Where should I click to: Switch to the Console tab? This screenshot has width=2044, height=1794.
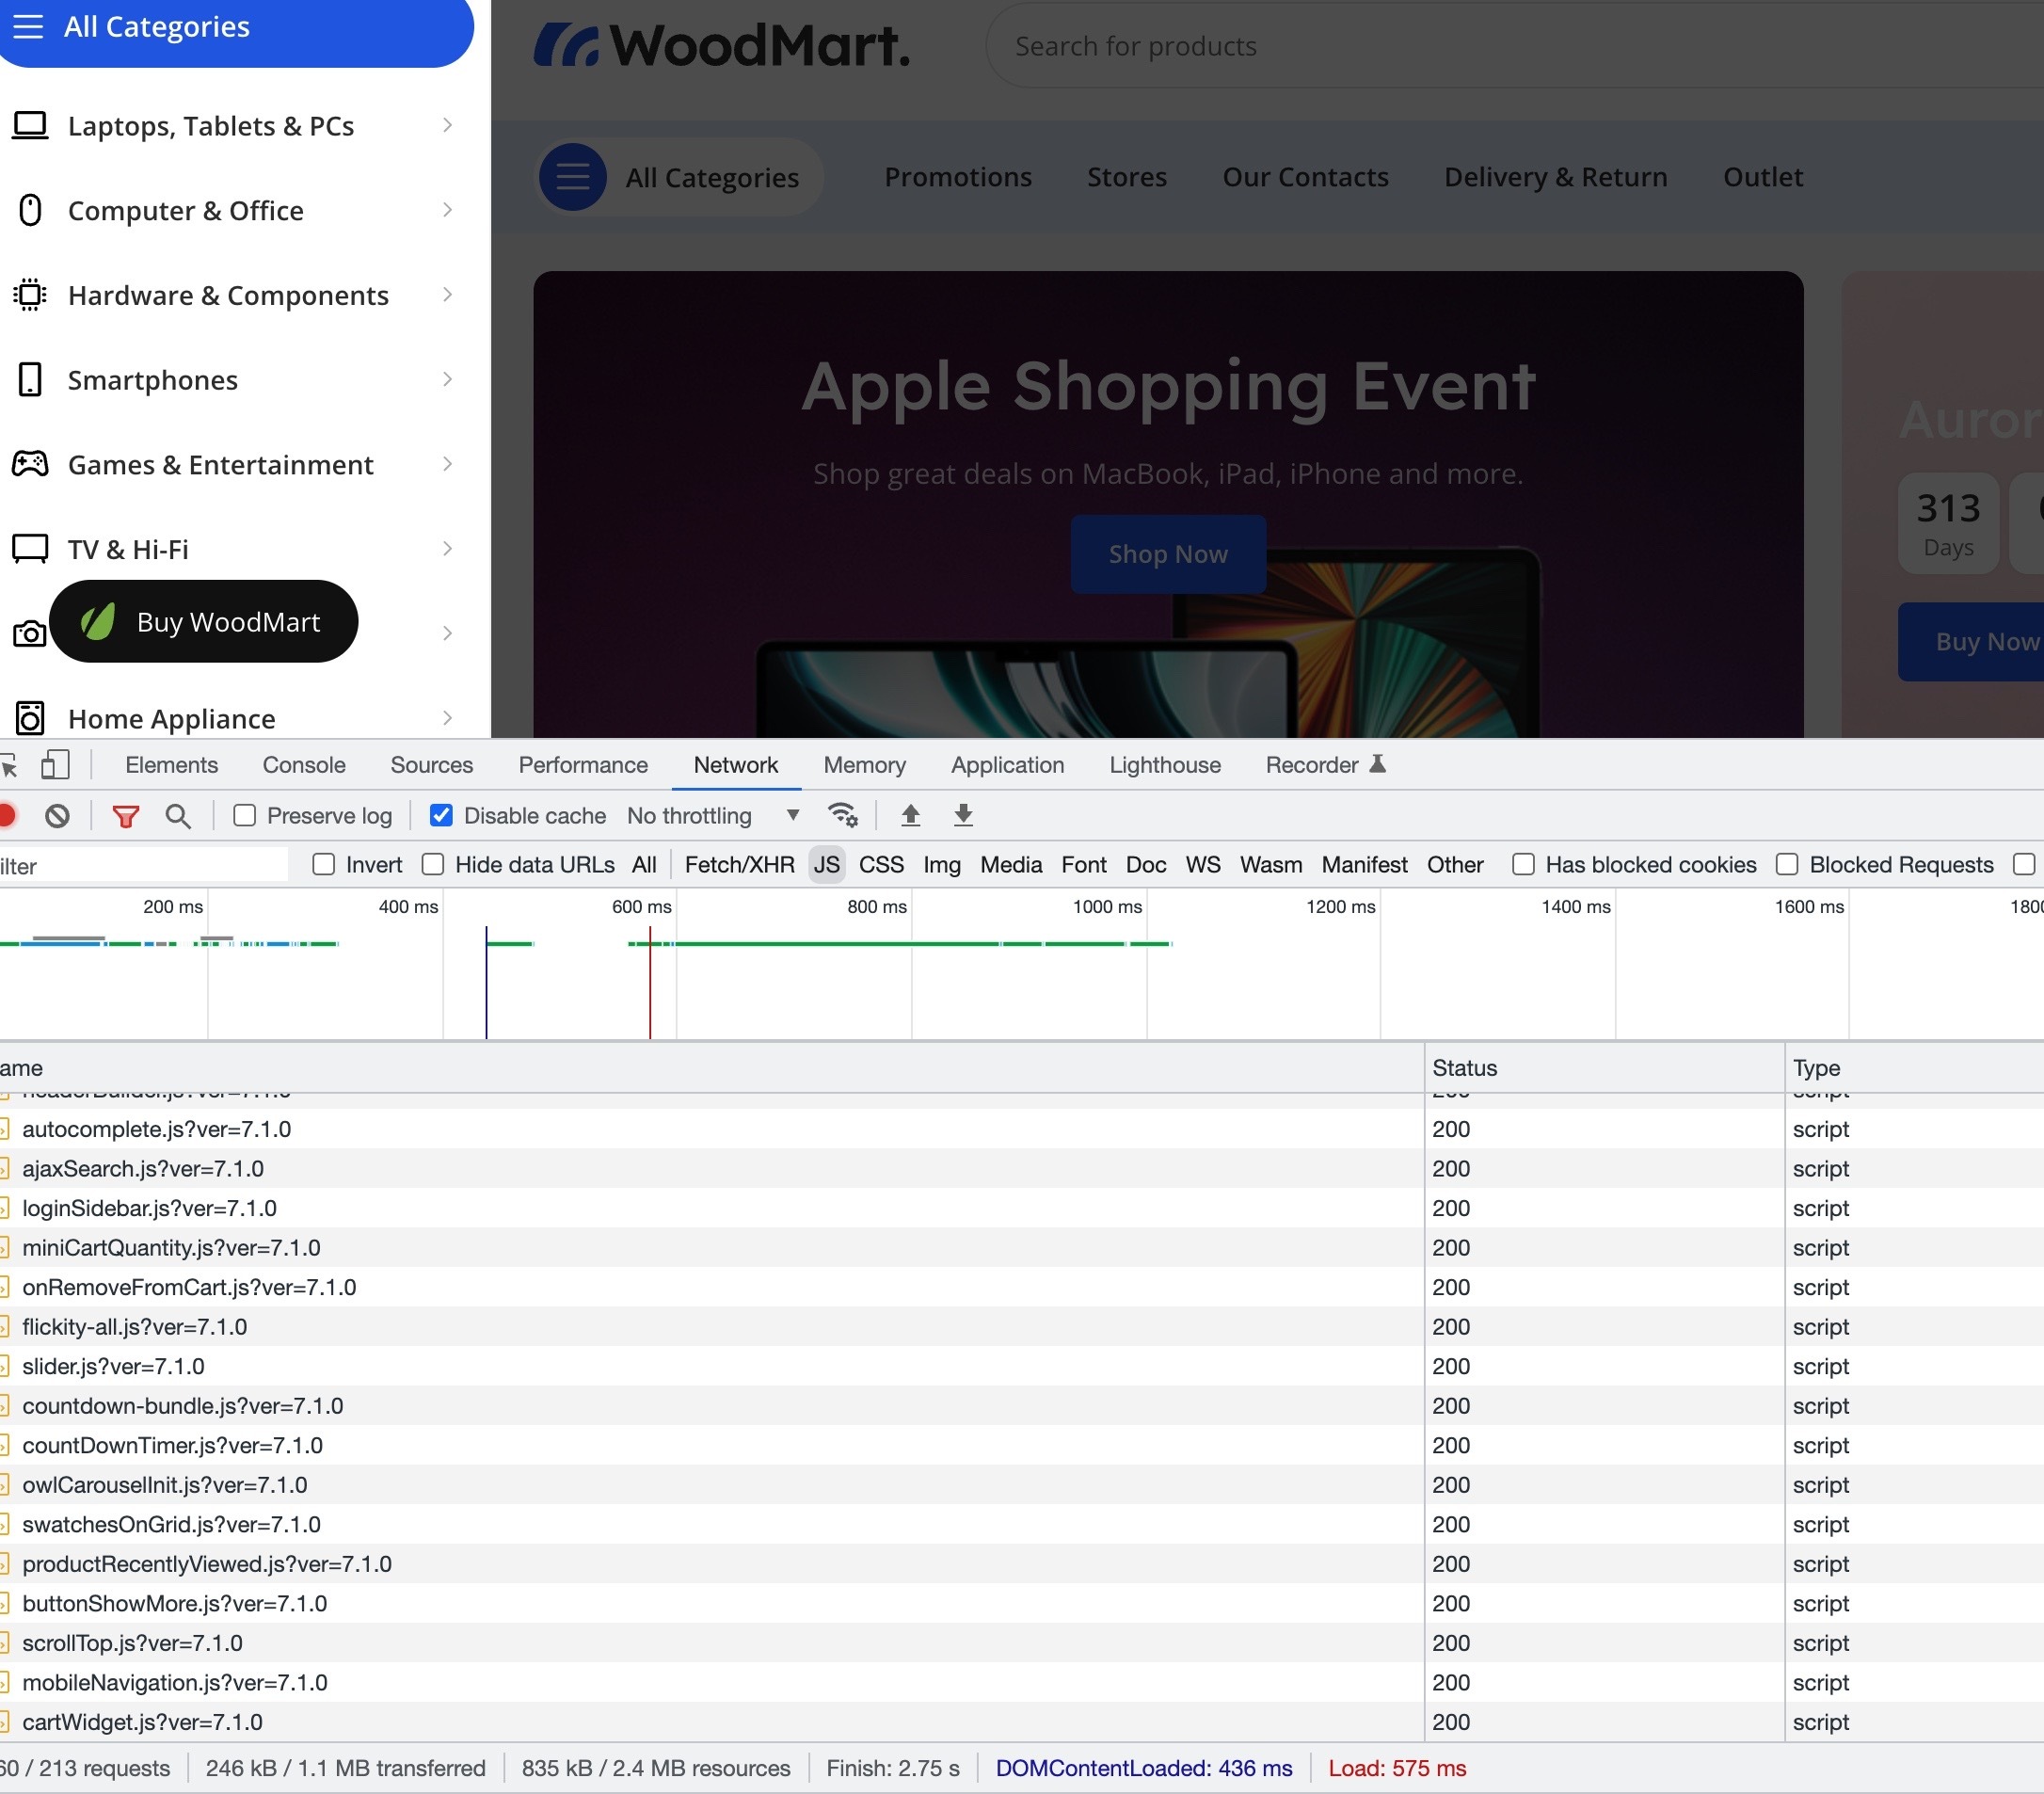[x=304, y=765]
